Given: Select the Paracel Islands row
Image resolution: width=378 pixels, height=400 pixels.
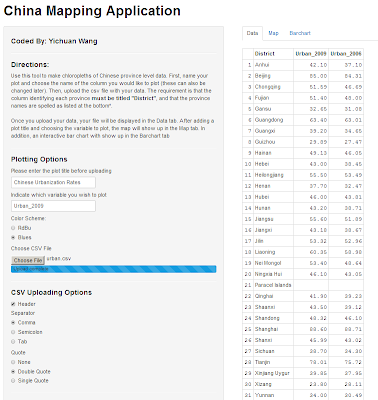Looking at the screenshot, I should [x=303, y=285].
